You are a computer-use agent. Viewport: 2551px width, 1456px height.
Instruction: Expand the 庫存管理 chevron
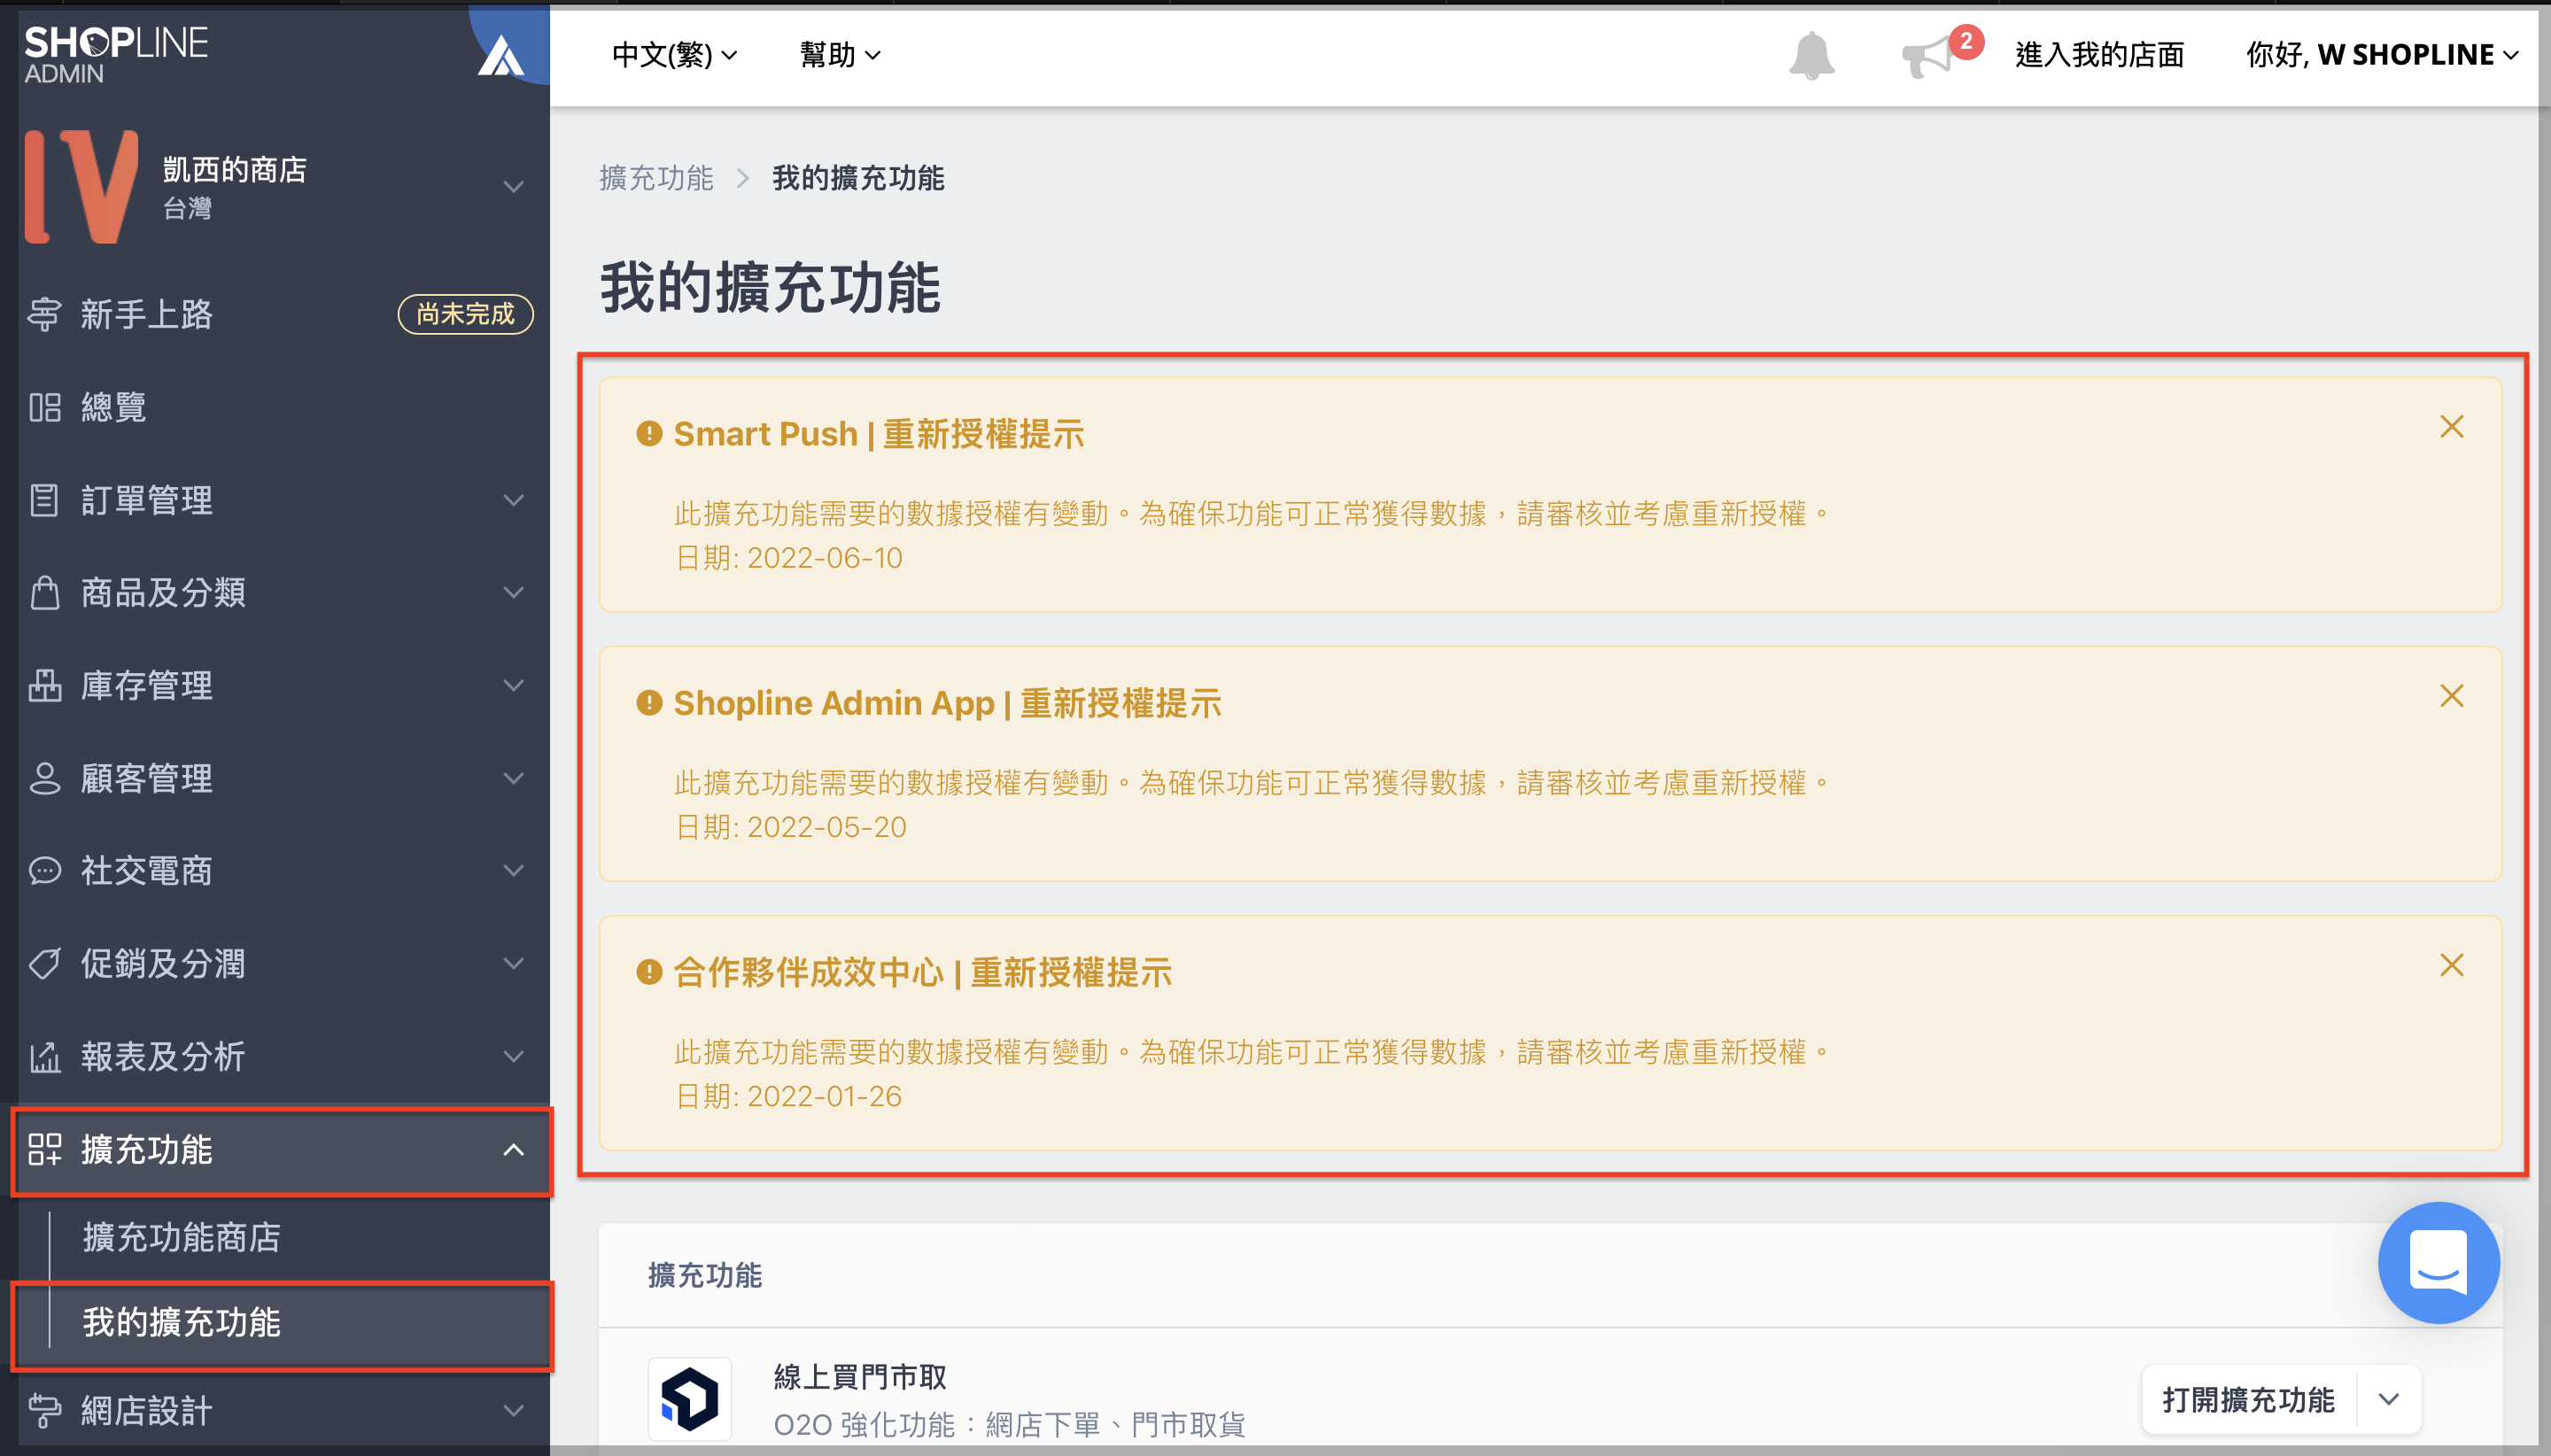[513, 685]
